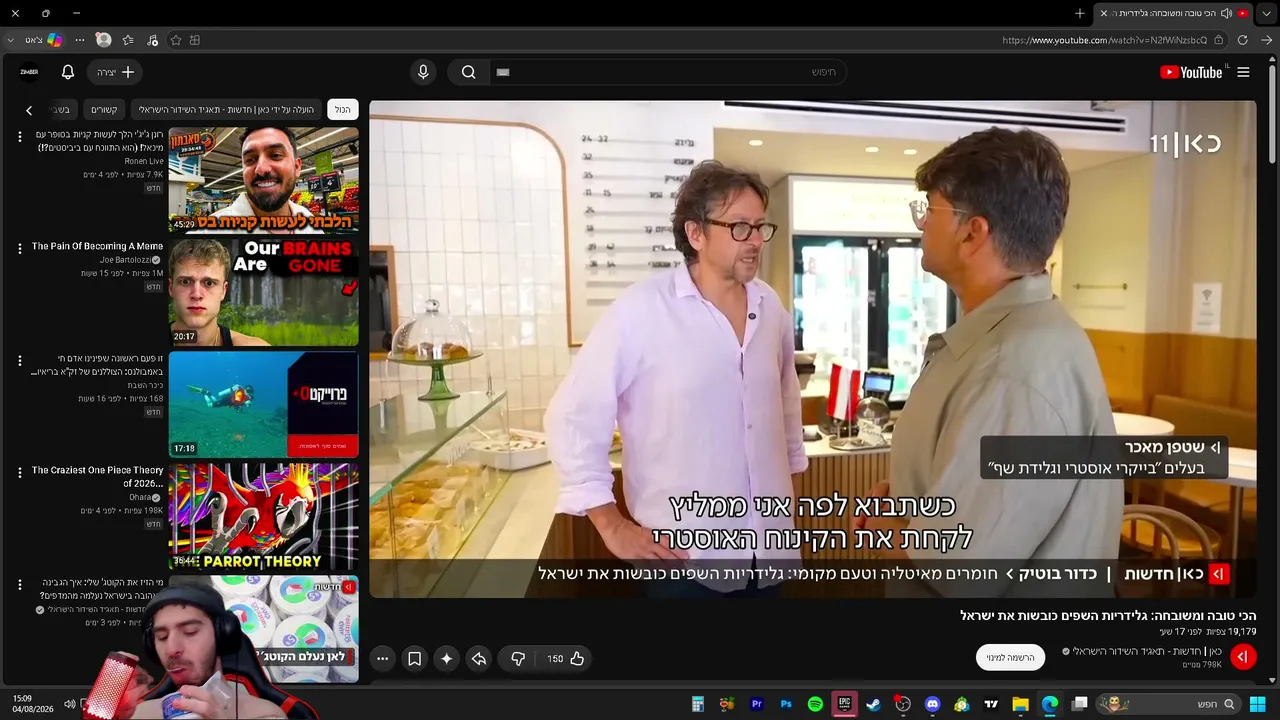This screenshot has width=1280, height=720.
Task: Click the address bar URL
Action: point(1105,40)
